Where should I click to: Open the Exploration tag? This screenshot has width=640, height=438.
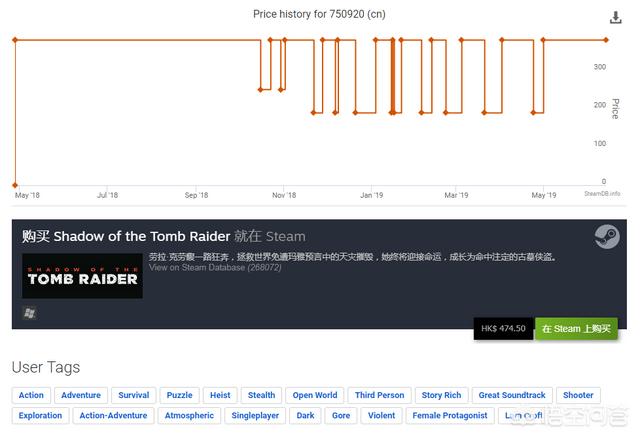click(40, 416)
